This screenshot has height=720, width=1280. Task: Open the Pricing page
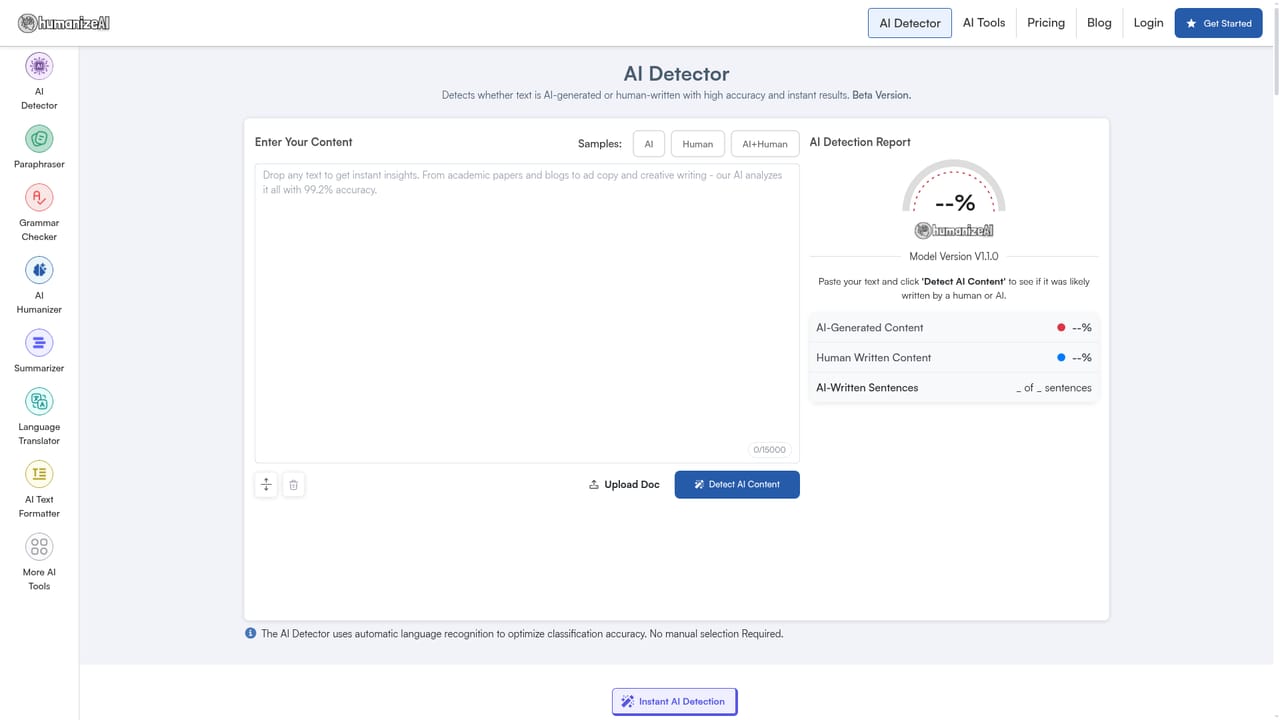1046,23
